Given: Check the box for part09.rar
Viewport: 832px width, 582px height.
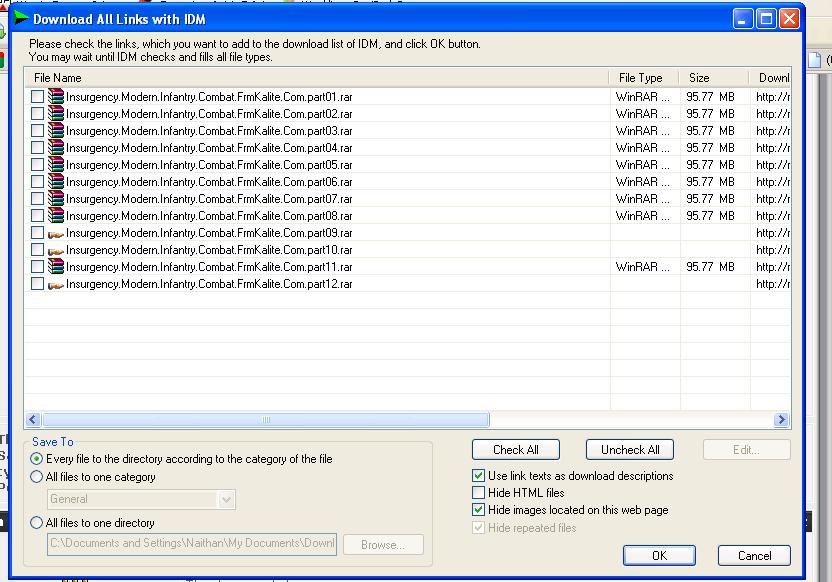Looking at the screenshot, I should click(37, 232).
